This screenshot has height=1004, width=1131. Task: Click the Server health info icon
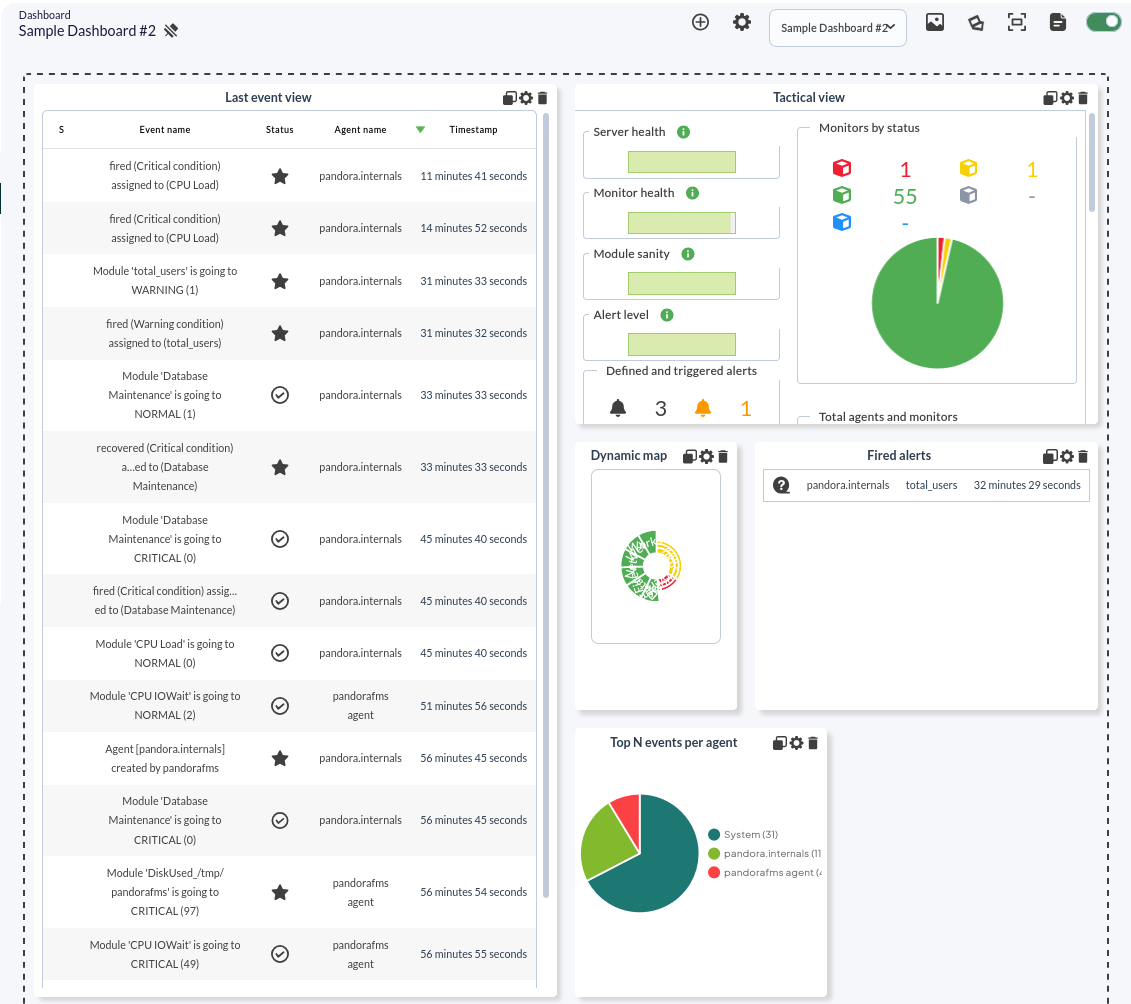click(x=684, y=132)
